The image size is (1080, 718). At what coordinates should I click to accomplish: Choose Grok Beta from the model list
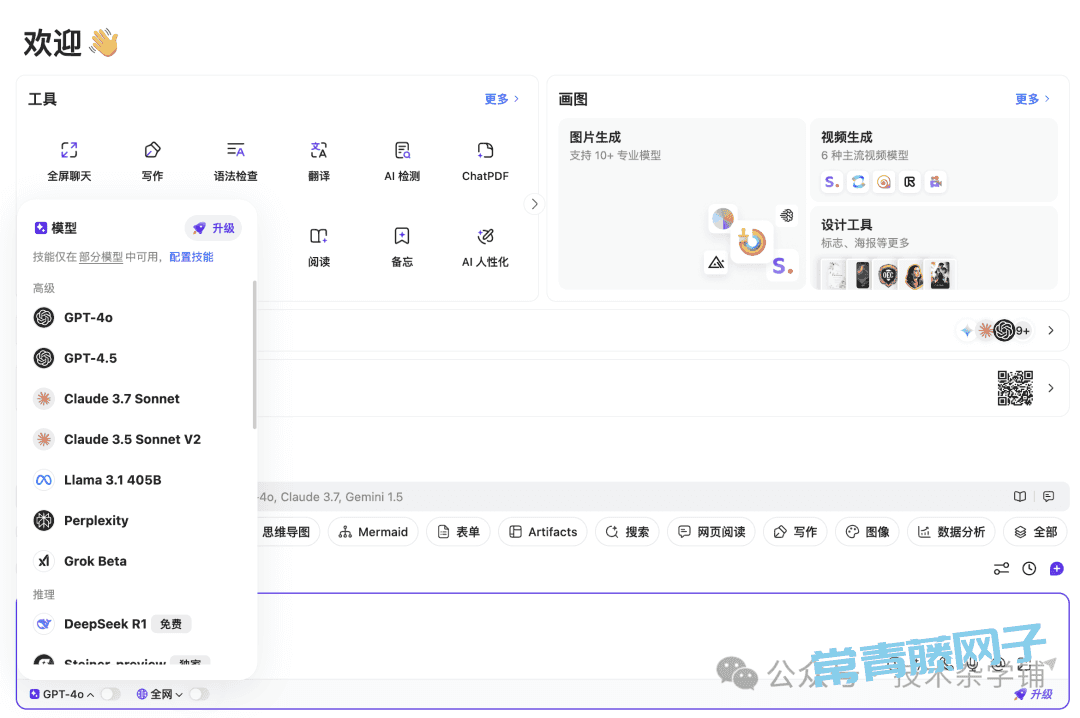(x=138, y=562)
